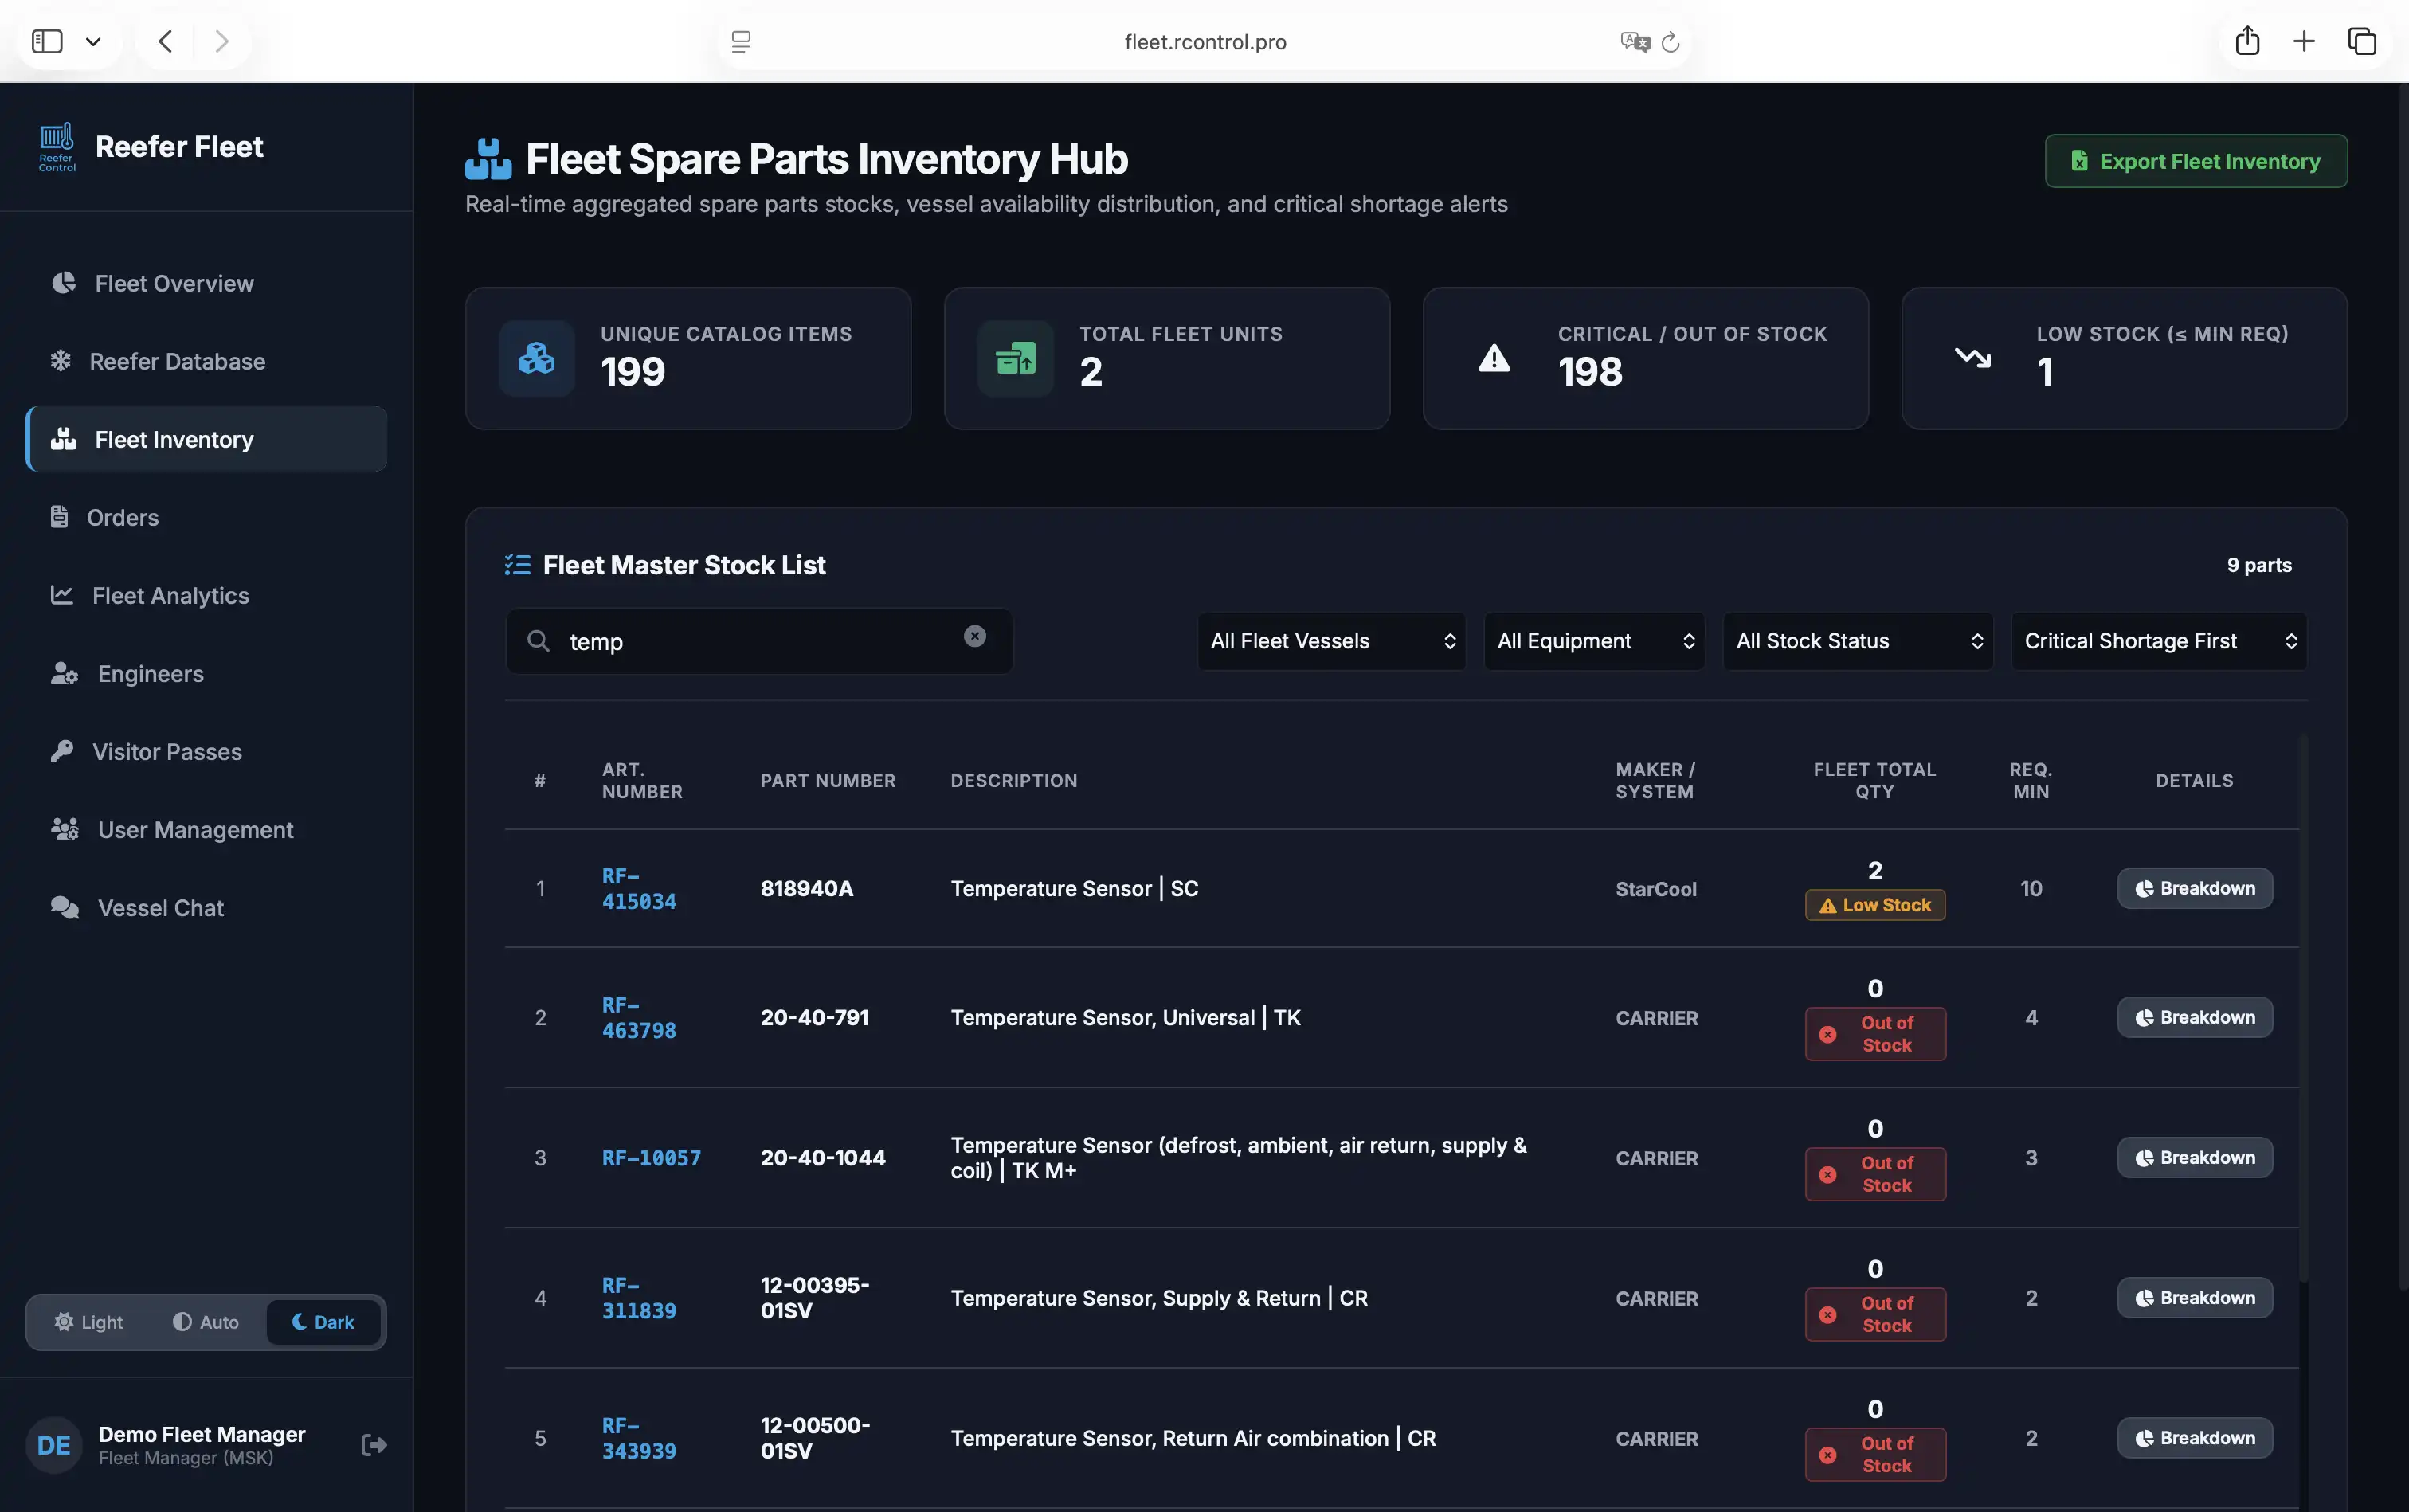Open Breakdown for part 818940A
Viewport: 2409px width, 1512px height.
click(x=2194, y=888)
